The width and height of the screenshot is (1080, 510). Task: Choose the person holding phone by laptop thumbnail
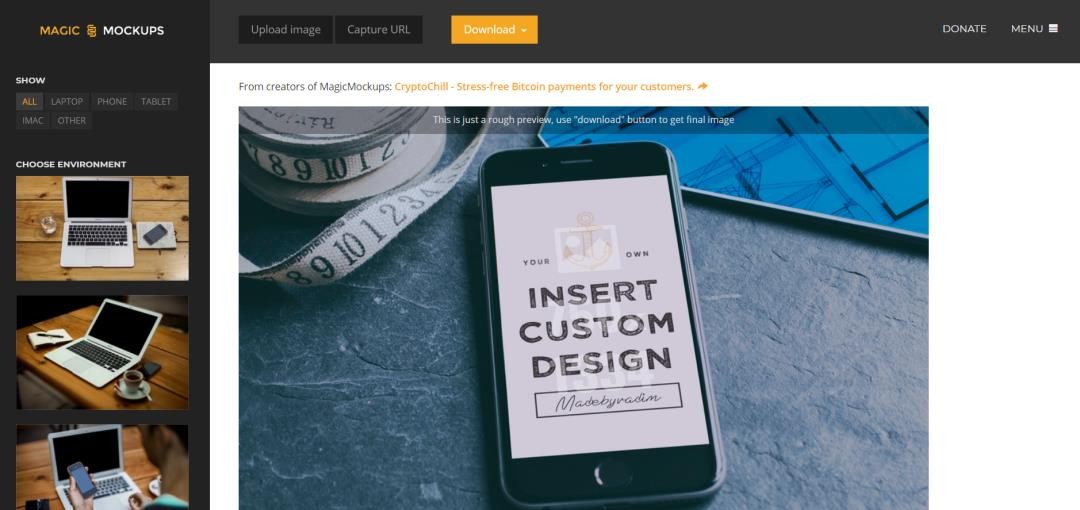click(x=102, y=467)
